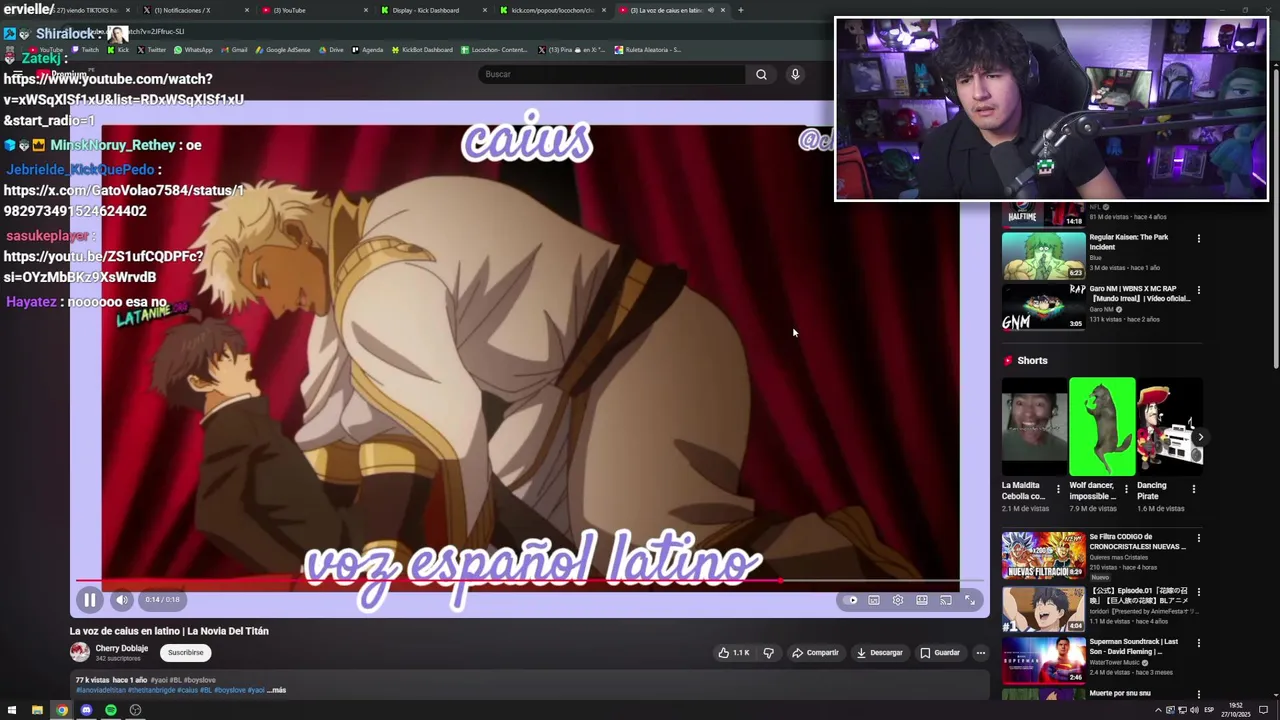Open the Ruleta Aleatoria bookmark
The width and height of the screenshot is (1280, 720).
pyautogui.click(x=648, y=49)
